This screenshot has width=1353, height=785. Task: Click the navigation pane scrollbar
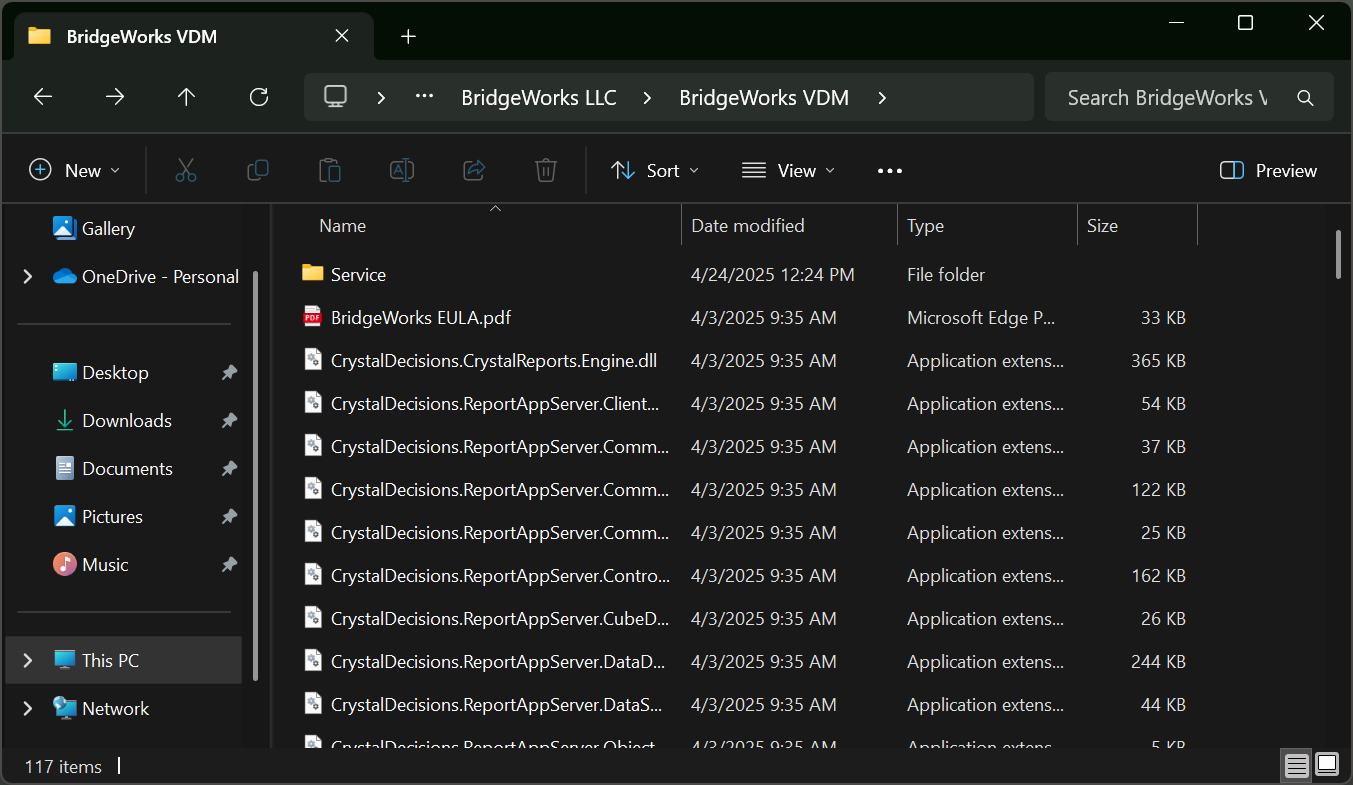(256, 475)
